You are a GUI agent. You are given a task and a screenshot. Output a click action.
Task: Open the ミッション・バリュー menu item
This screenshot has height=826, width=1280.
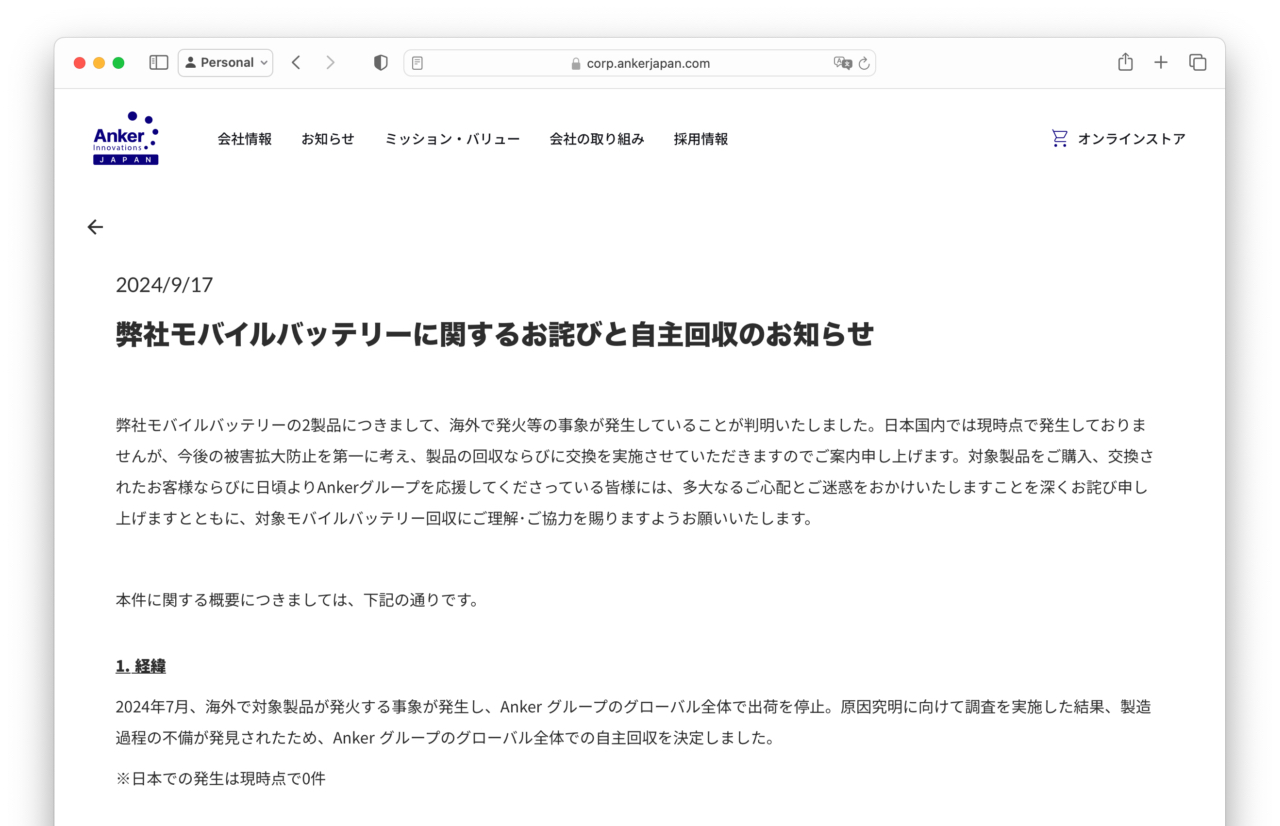pos(452,139)
